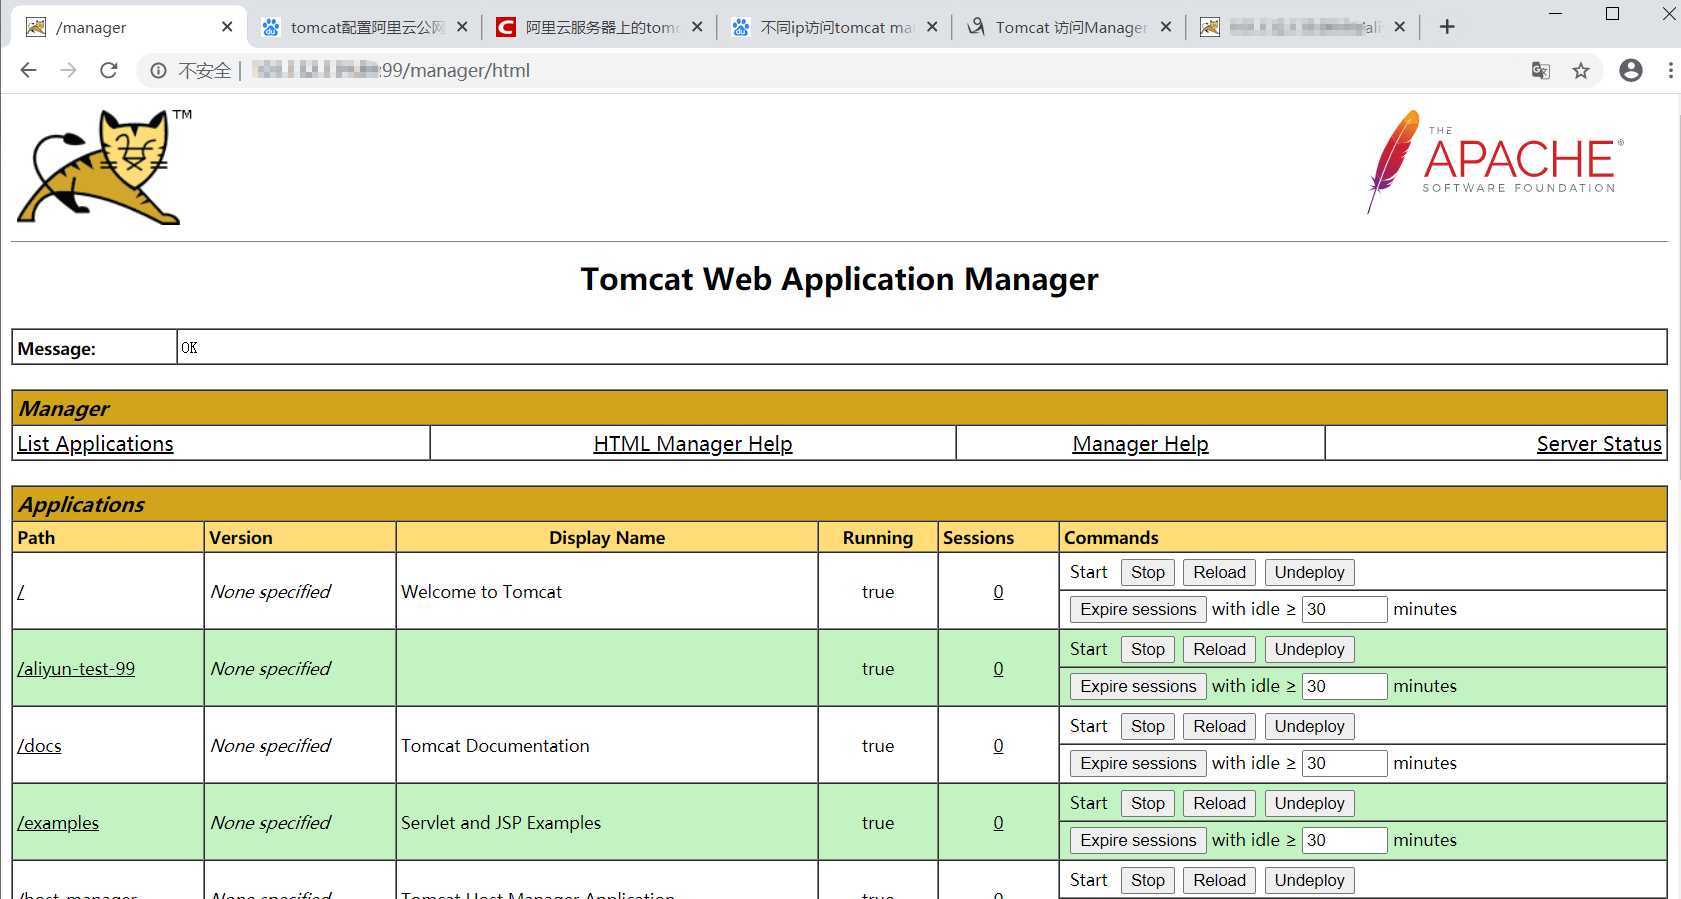This screenshot has width=1681, height=899.
Task: Open the List Applications link
Action: coord(95,444)
